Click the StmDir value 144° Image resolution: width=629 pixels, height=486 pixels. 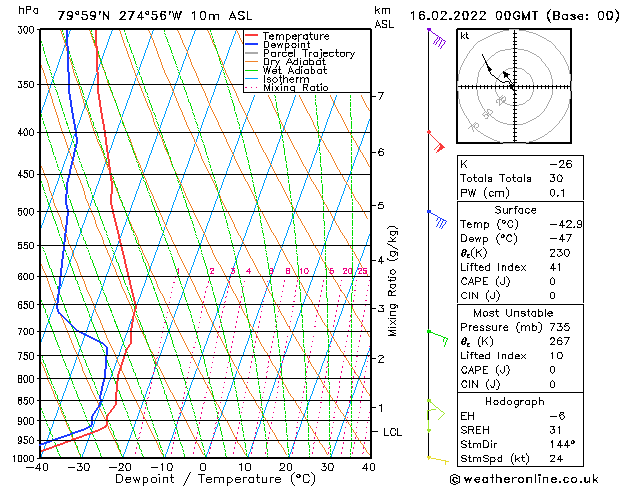pyautogui.click(x=562, y=444)
